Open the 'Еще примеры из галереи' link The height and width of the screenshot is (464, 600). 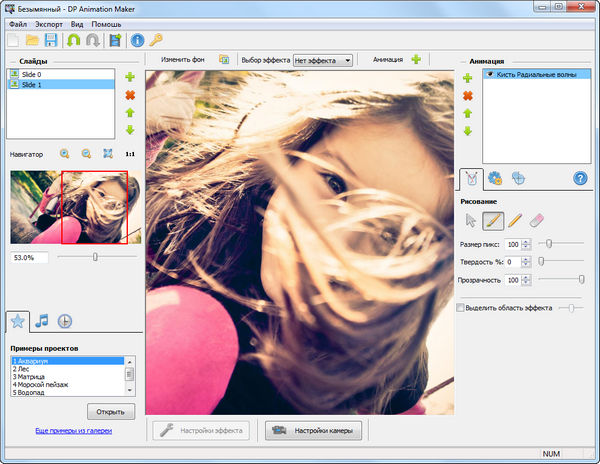pos(73,430)
